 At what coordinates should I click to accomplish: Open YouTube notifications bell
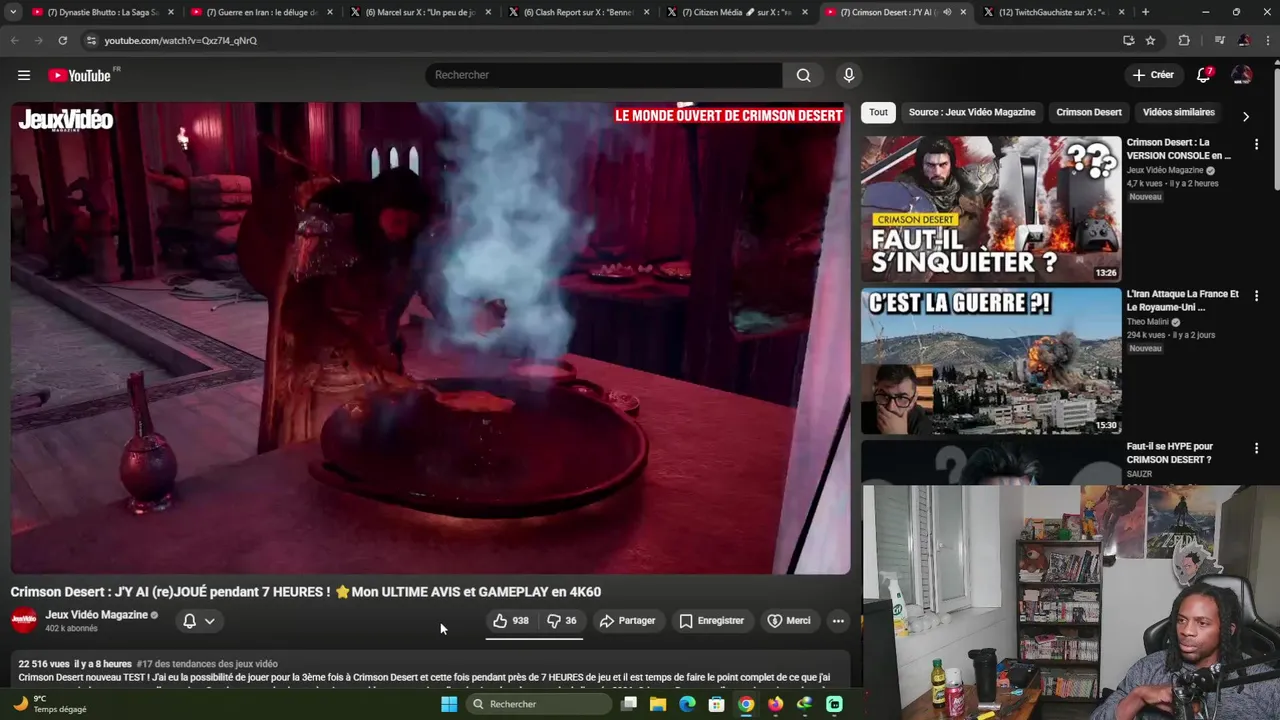[x=1204, y=75]
